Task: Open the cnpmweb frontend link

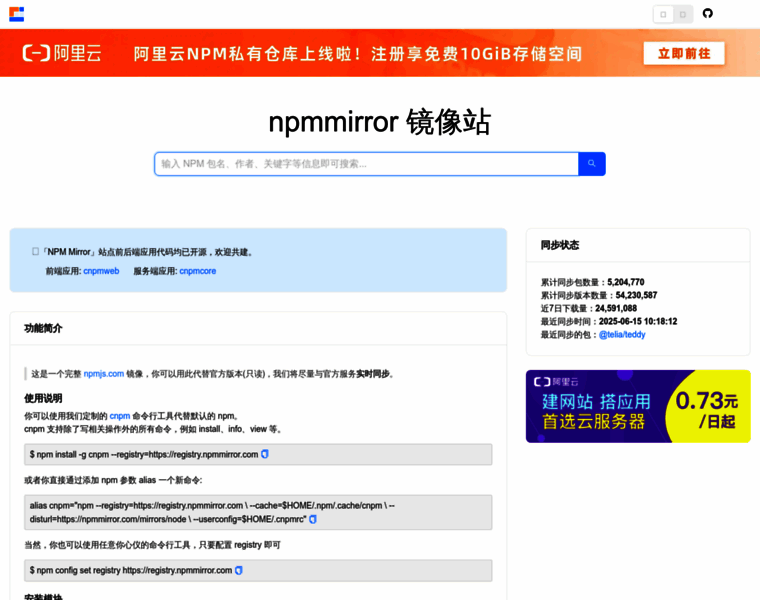Action: (x=101, y=271)
